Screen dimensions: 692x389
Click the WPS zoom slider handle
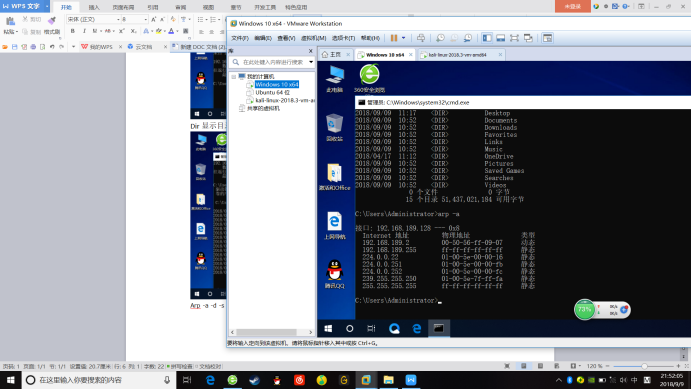(644, 366)
